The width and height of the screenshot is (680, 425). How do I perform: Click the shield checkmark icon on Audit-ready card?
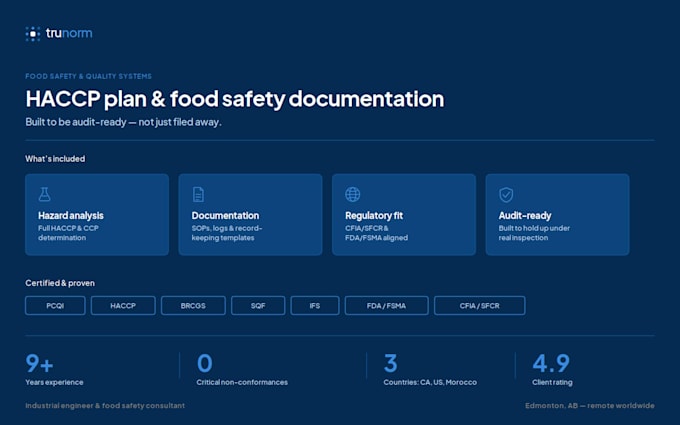coord(506,195)
